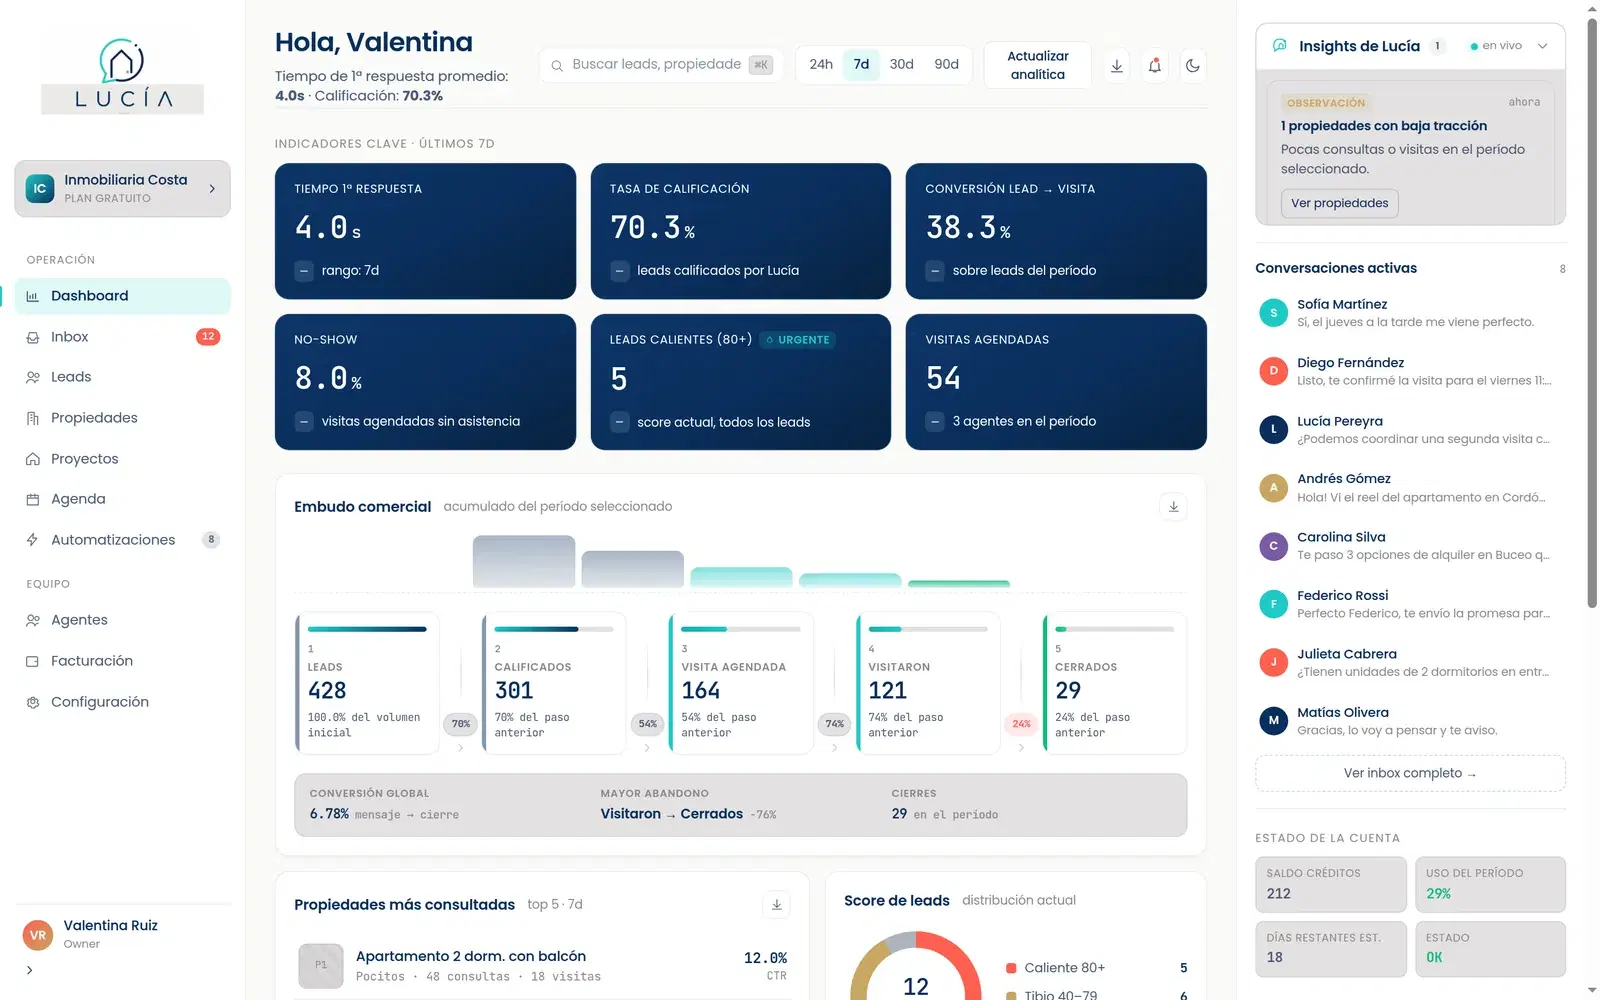Image resolution: width=1600 pixels, height=1000 pixels.
Task: Click the Insights de Lucía chat icon
Action: point(1279,46)
